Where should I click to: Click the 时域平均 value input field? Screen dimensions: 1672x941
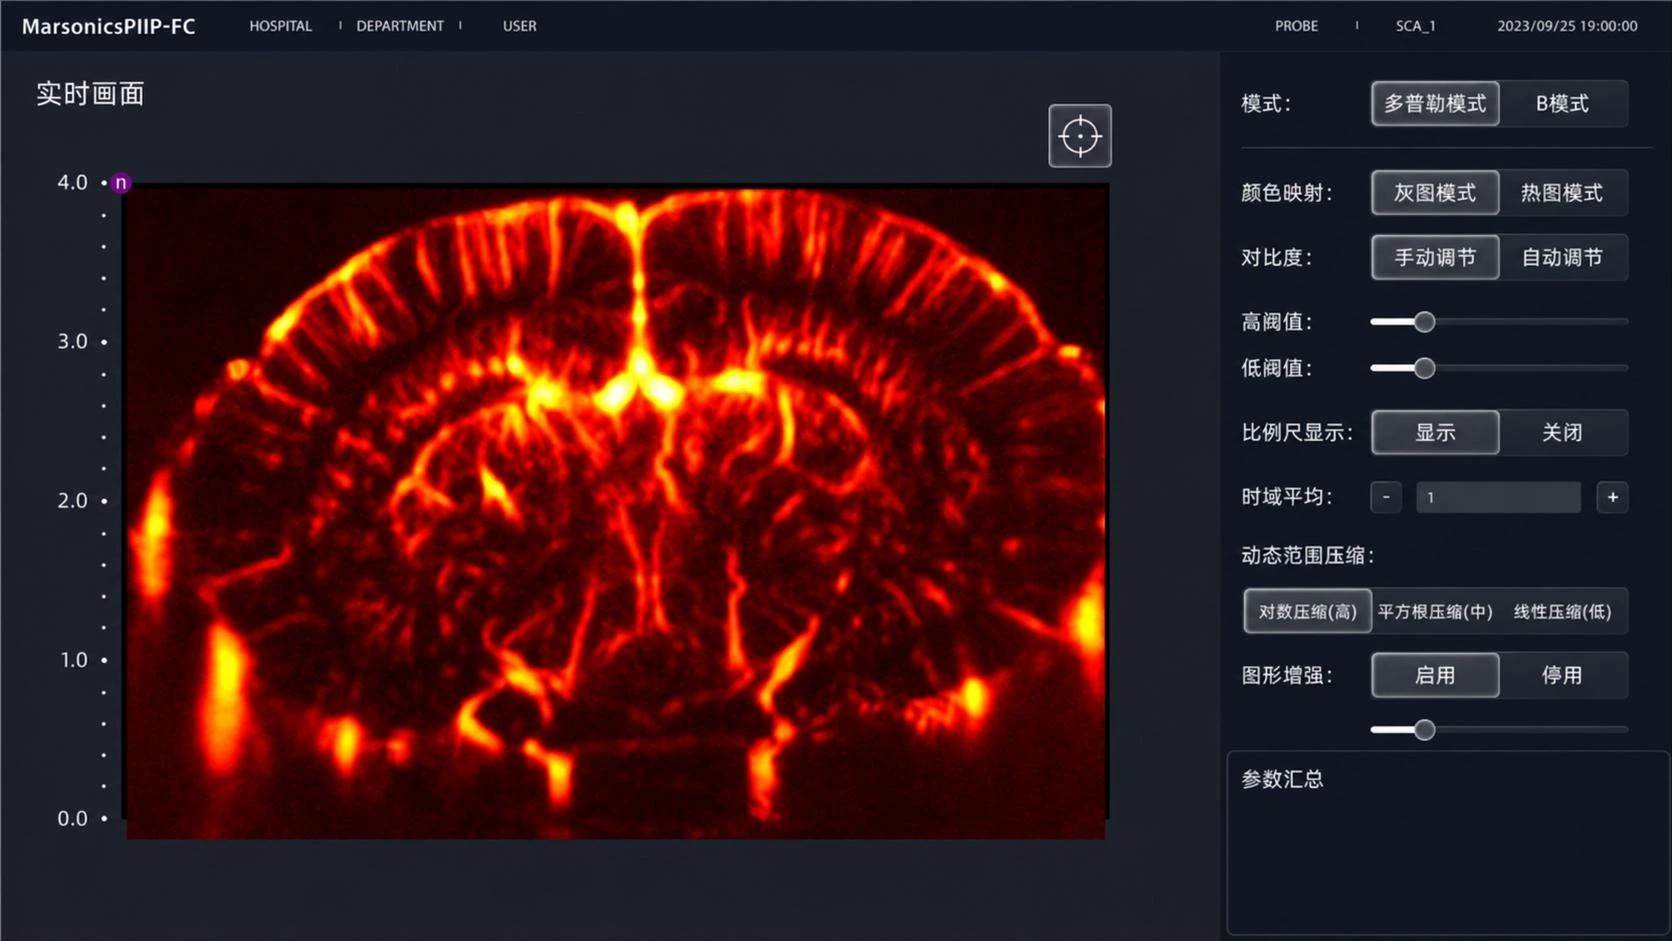[1499, 497]
